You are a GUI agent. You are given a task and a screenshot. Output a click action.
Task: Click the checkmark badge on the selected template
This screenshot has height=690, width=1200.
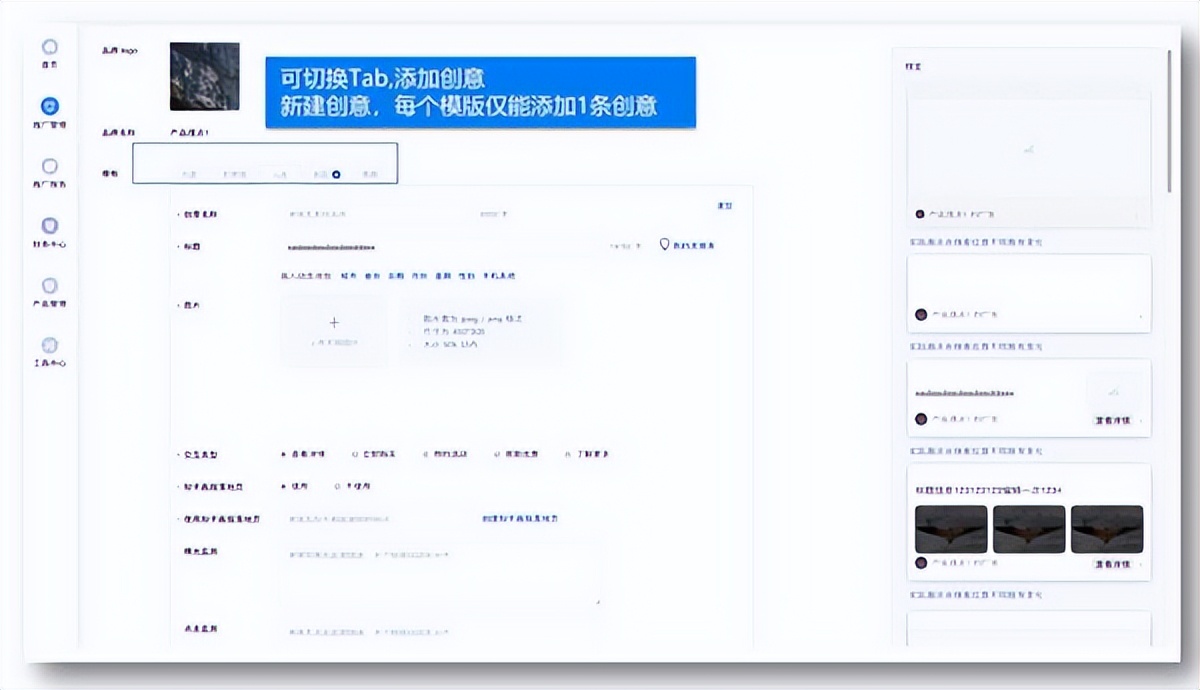point(335,173)
